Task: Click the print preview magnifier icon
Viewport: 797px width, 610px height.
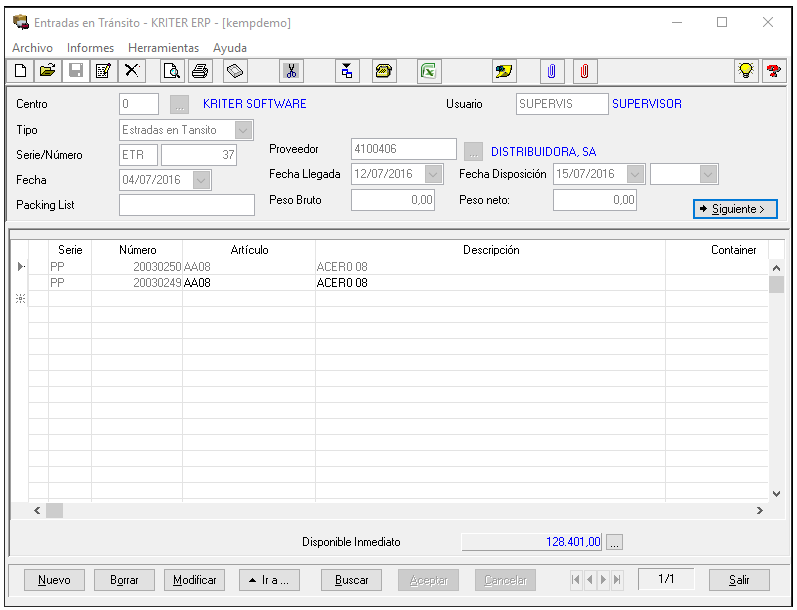Action: tap(172, 71)
